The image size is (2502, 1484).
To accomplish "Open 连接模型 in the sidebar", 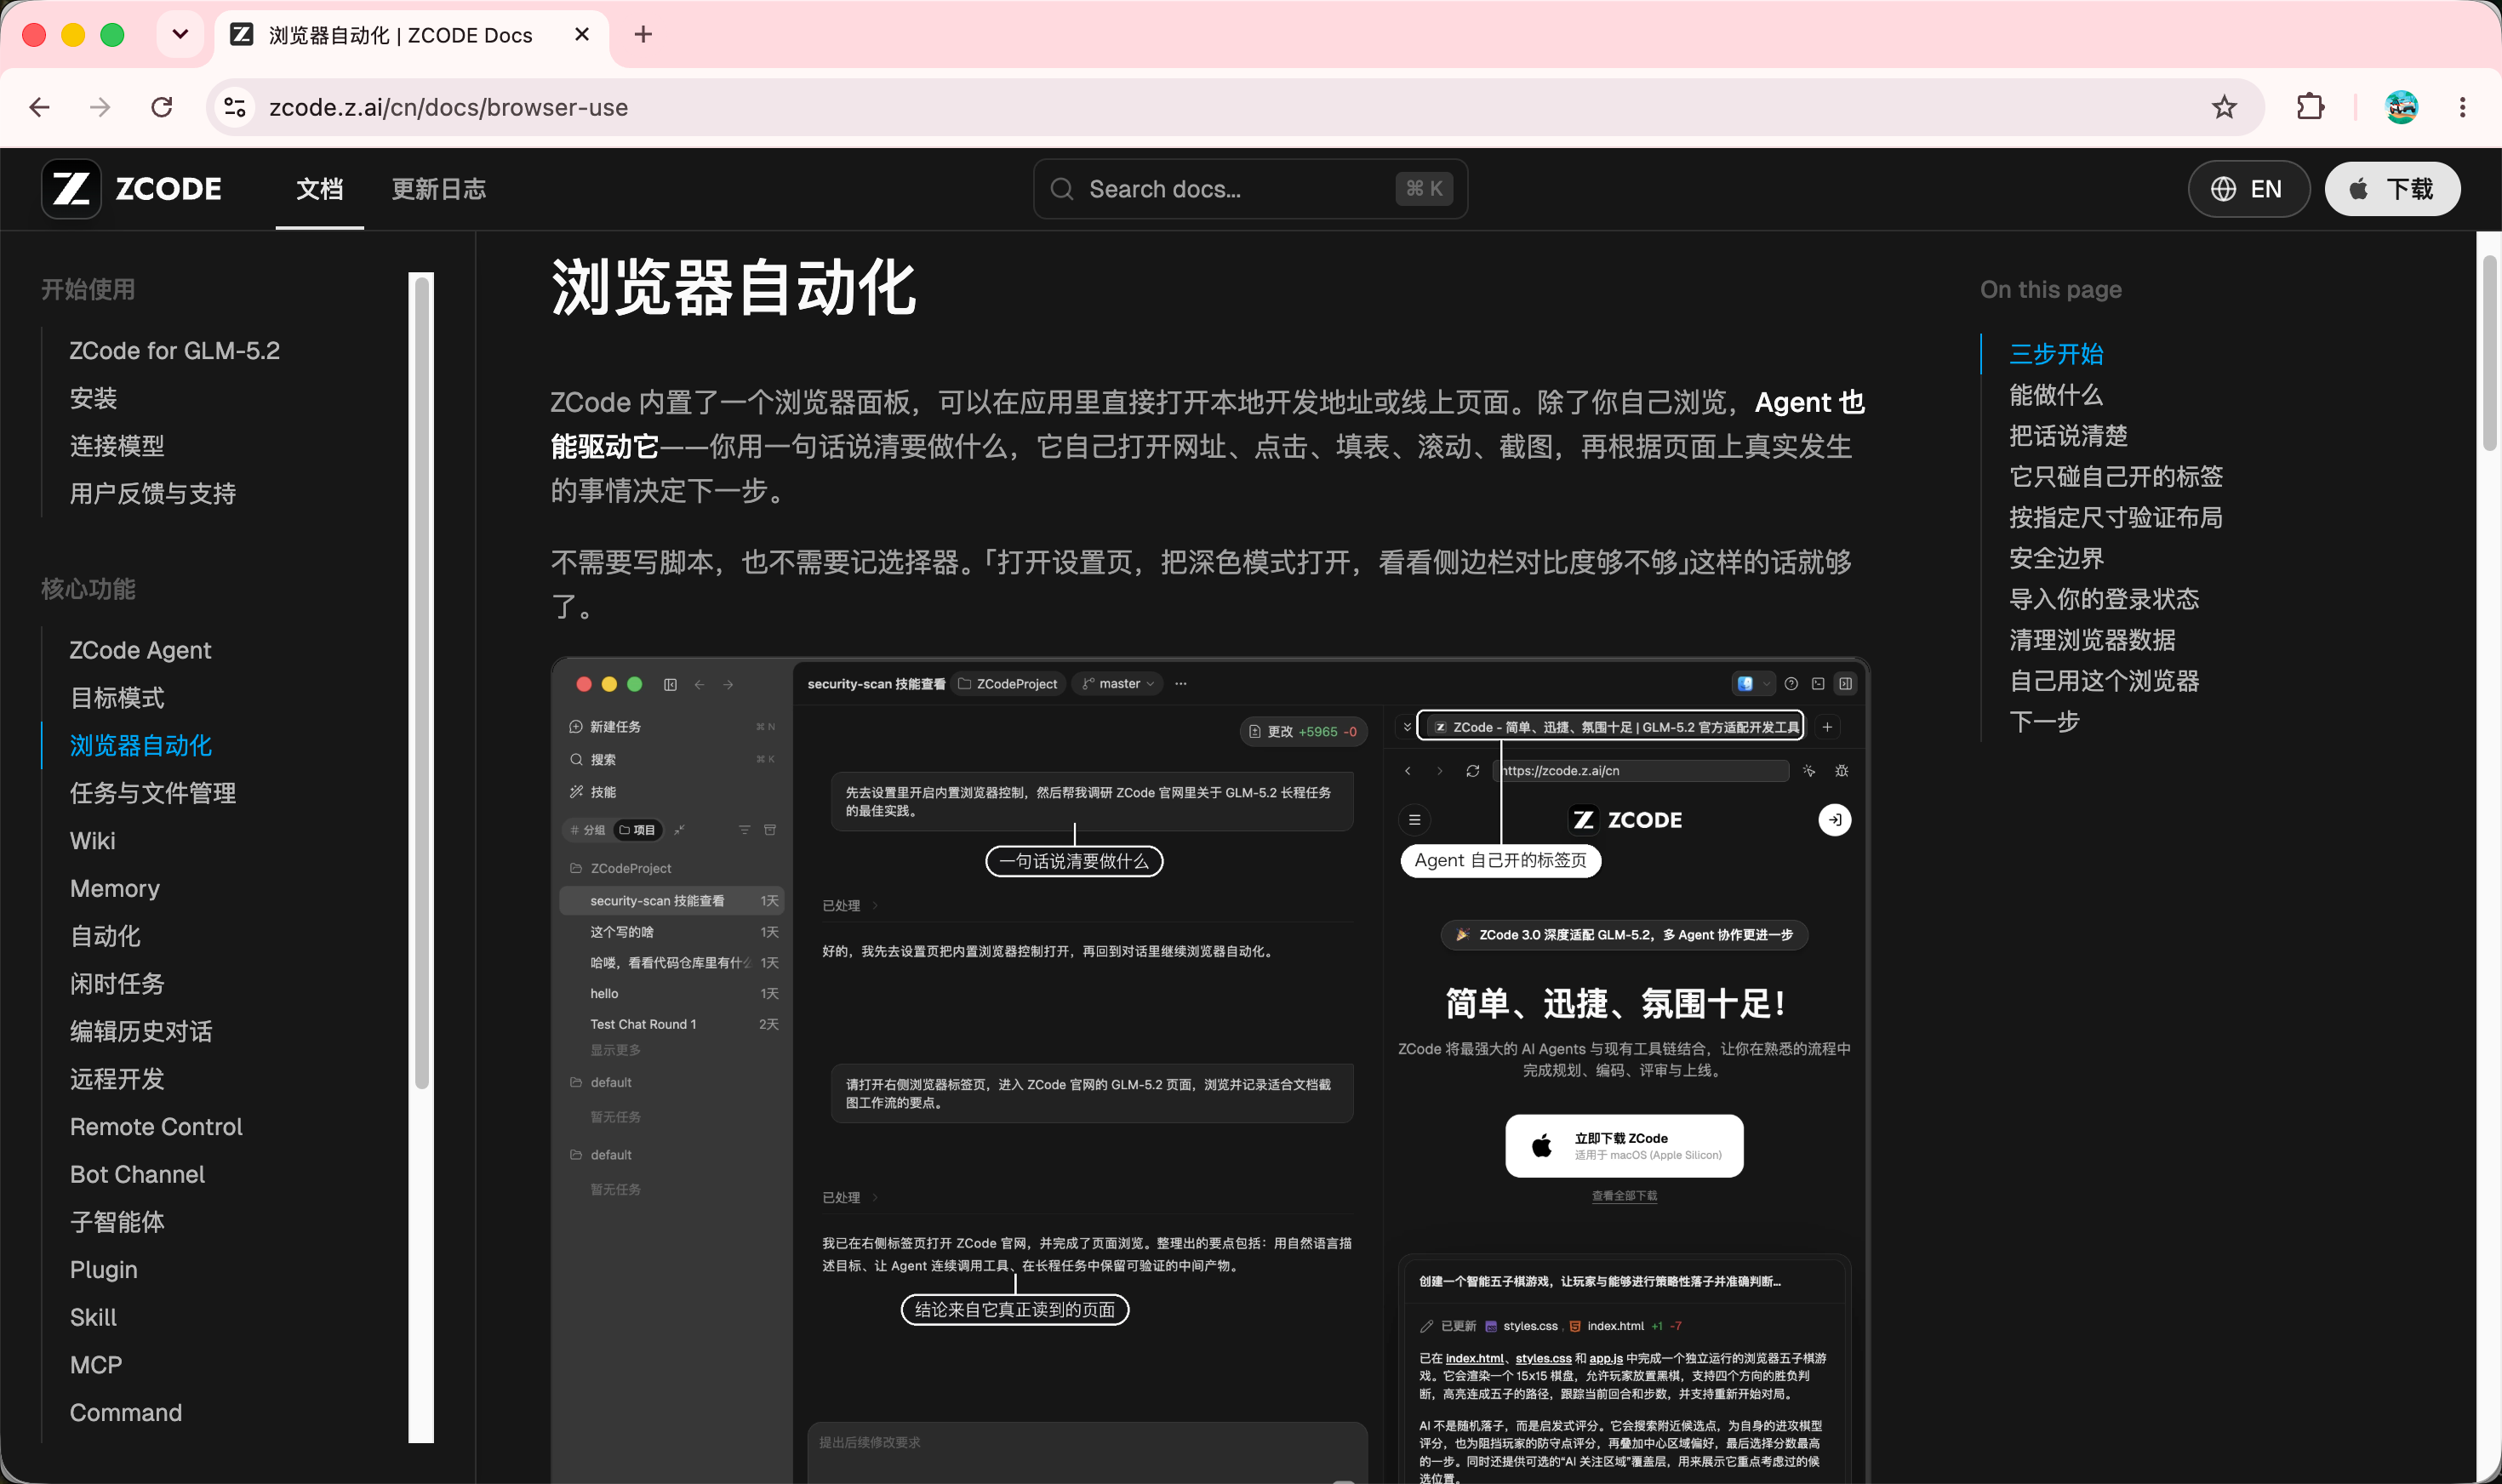I will click(x=117, y=446).
